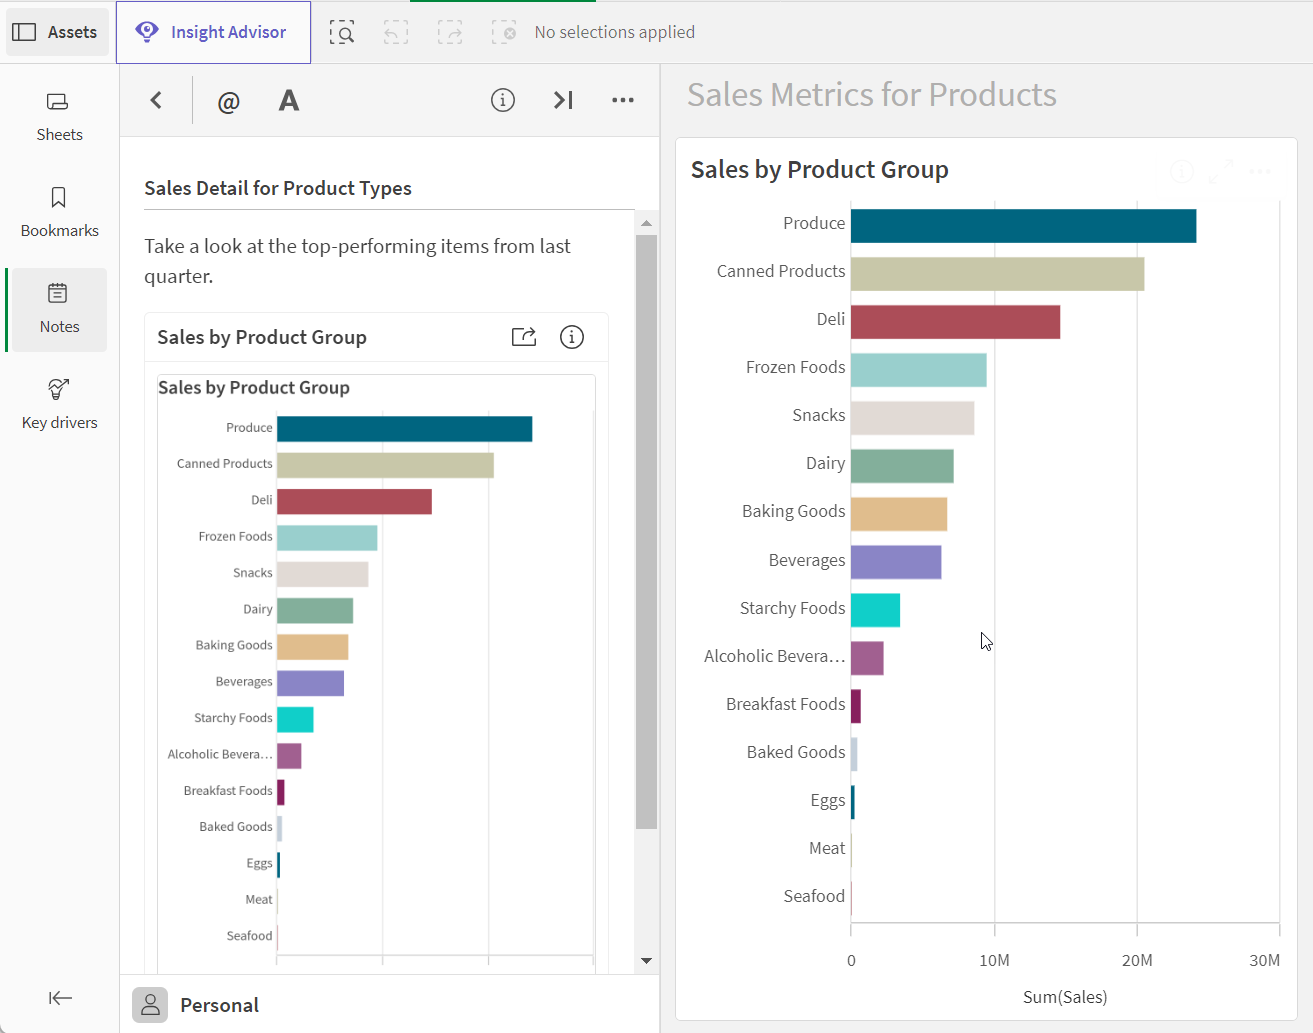The height and width of the screenshot is (1033, 1313).
Task: Click the note scrollbar down arrow
Action: pyautogui.click(x=646, y=961)
